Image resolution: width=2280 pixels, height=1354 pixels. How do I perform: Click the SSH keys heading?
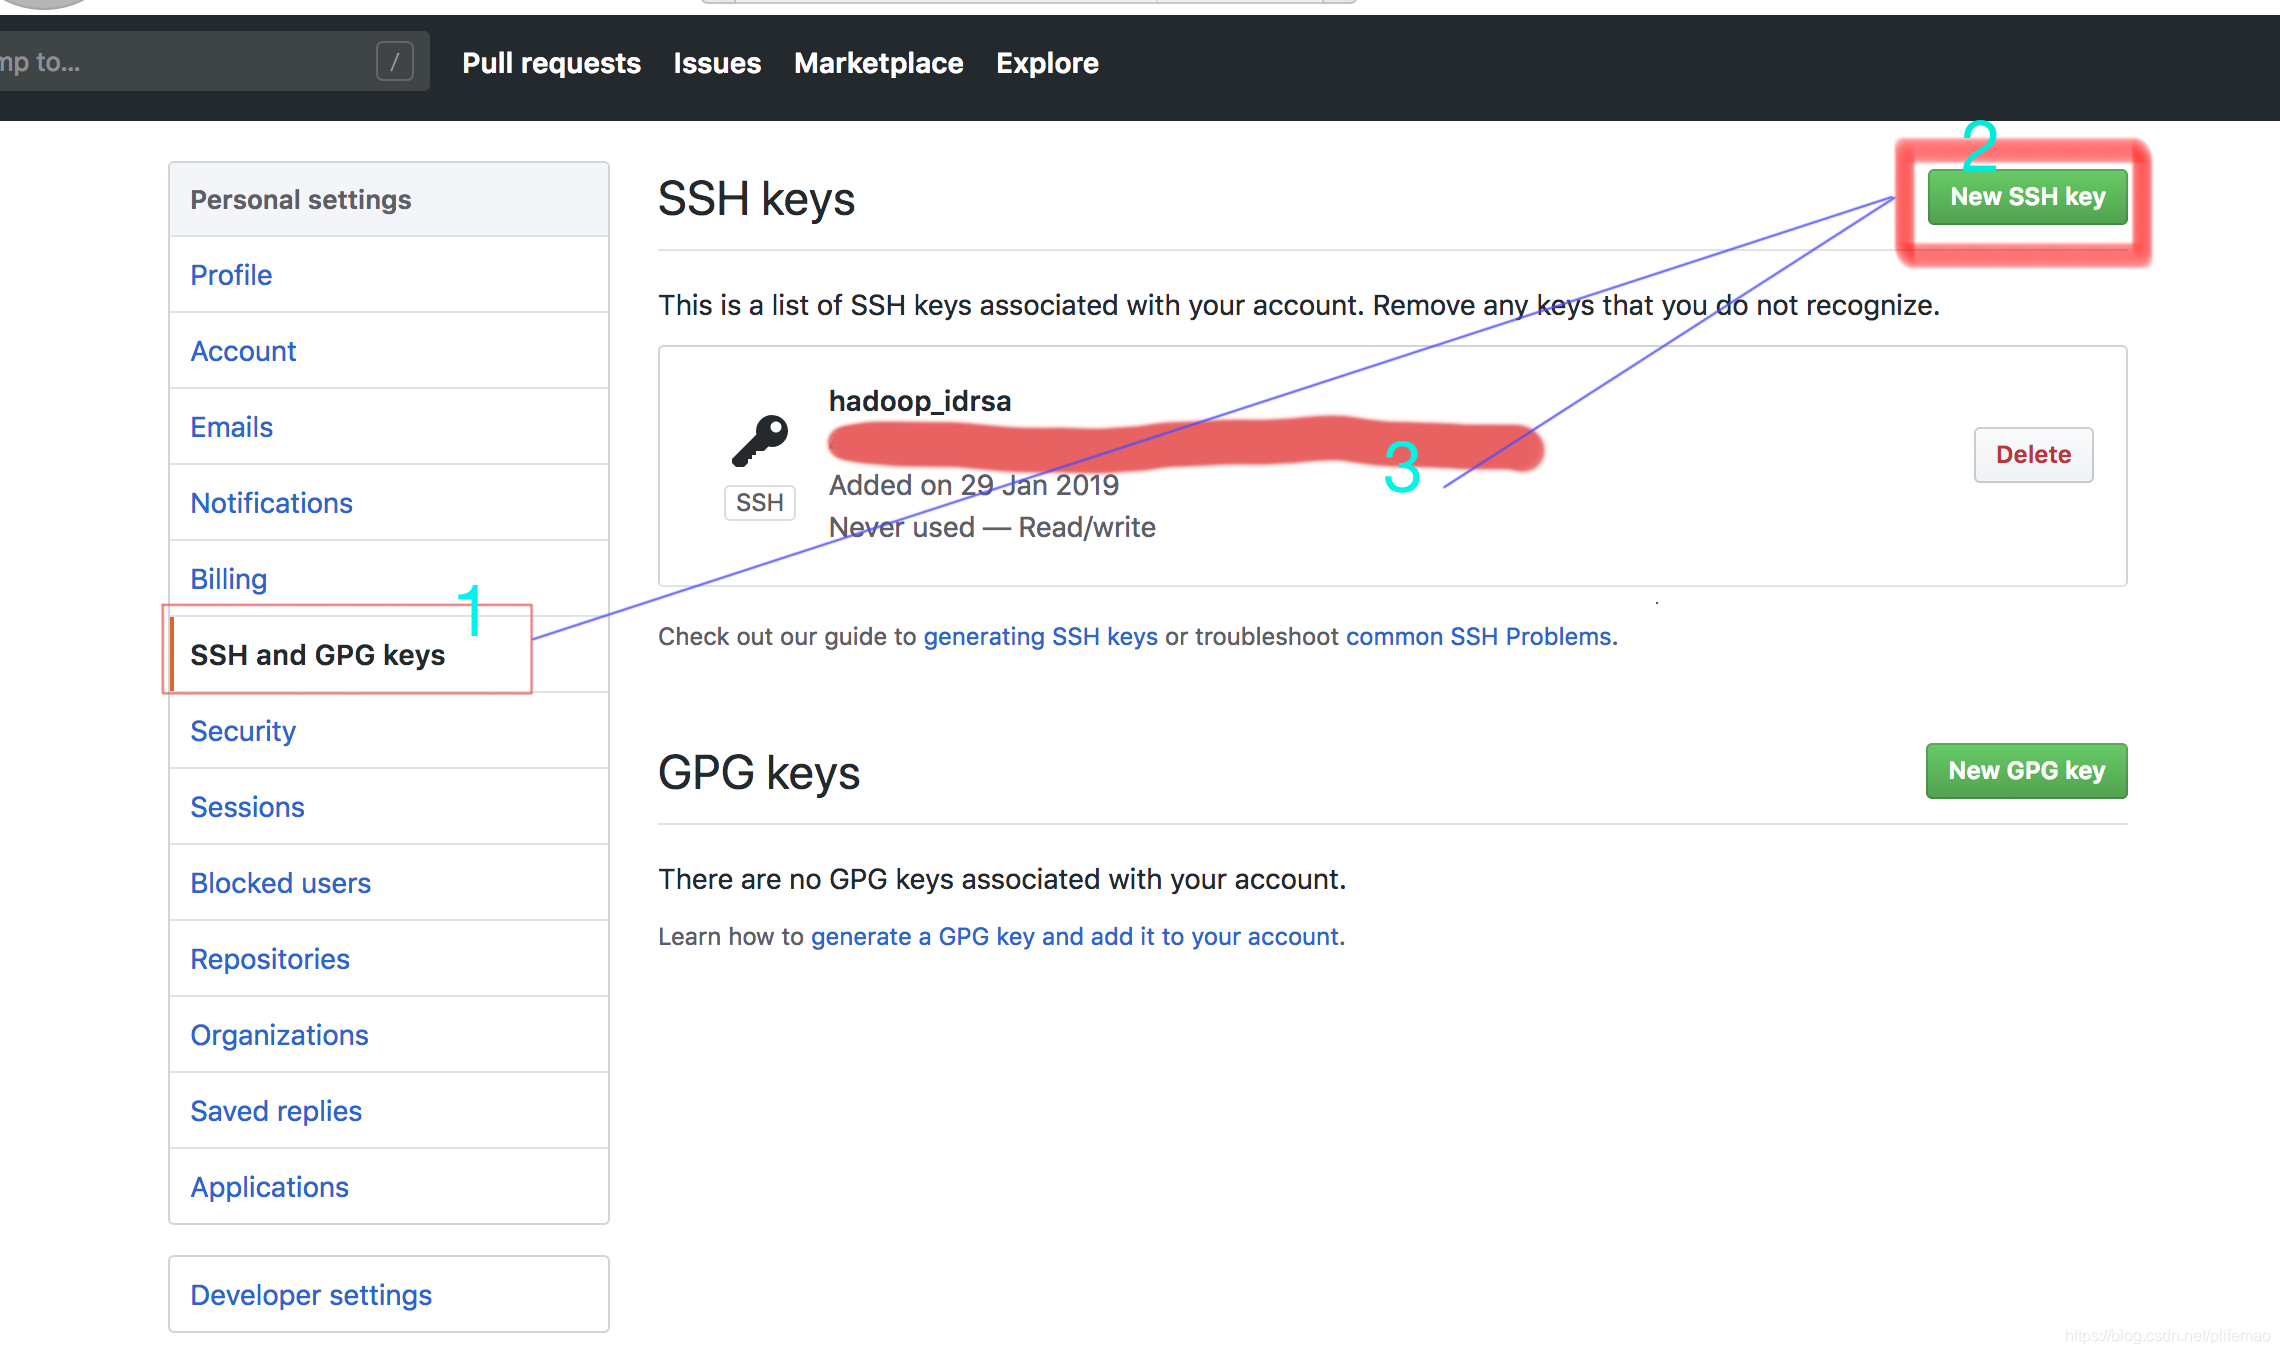pos(756,199)
